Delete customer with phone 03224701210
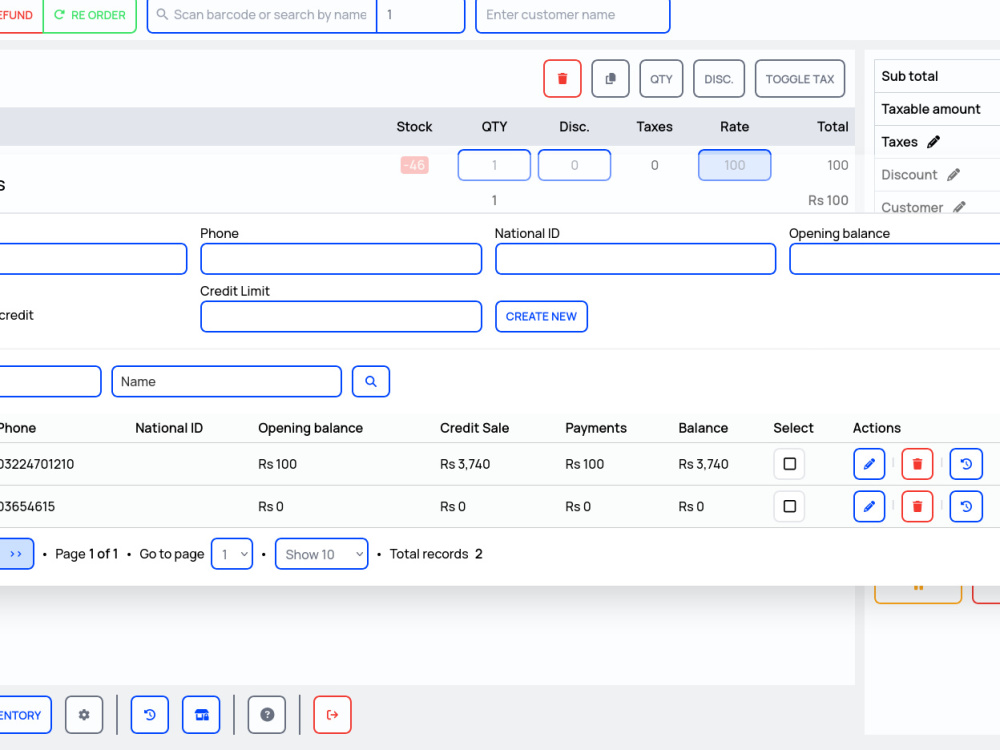1000x750 pixels. coord(917,464)
